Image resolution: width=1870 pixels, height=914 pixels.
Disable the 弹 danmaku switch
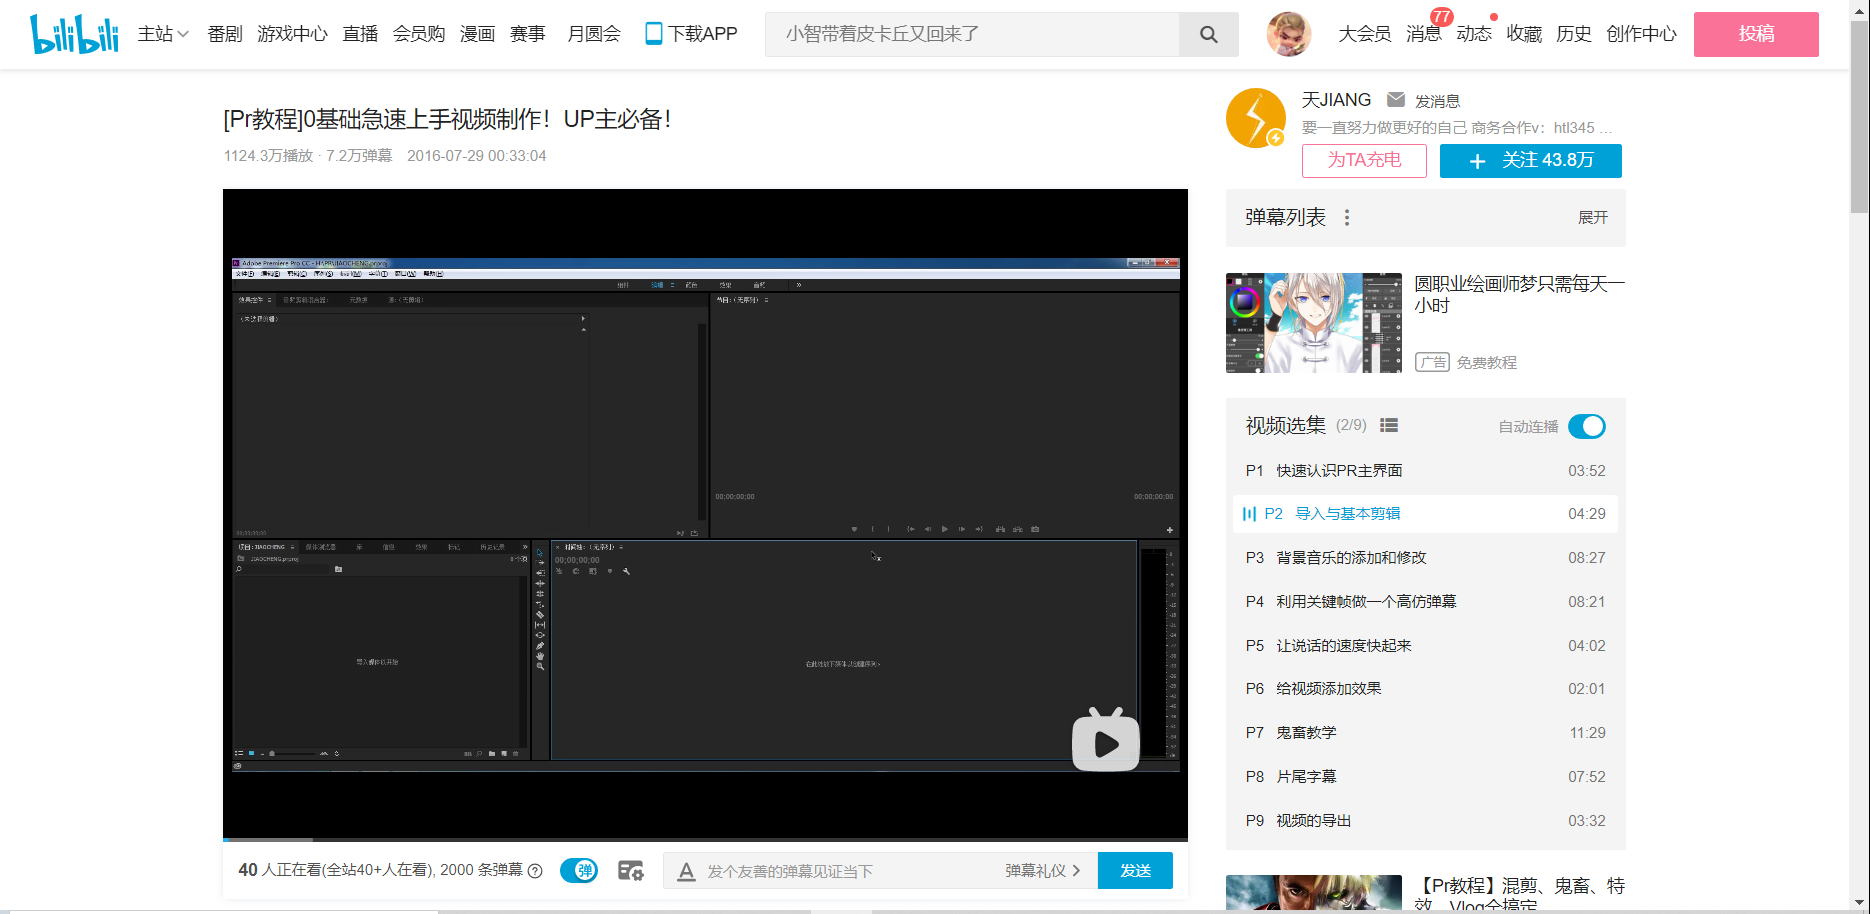click(578, 870)
